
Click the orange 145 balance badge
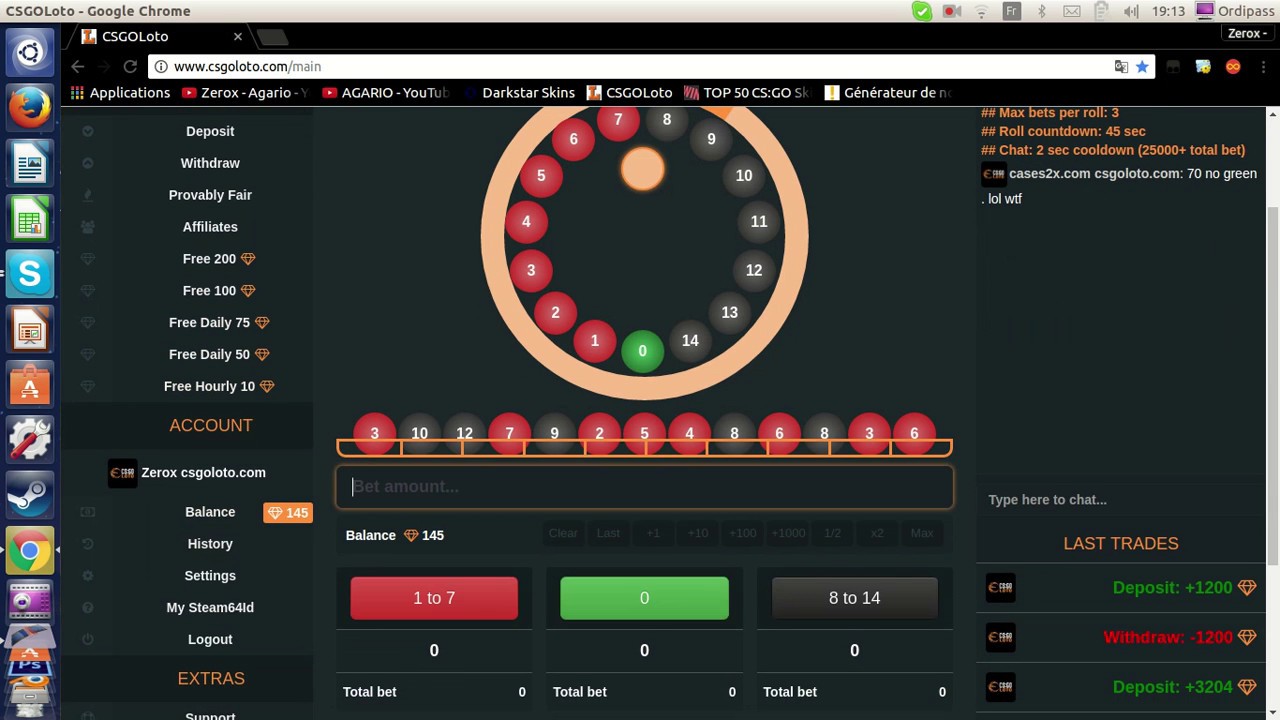[x=288, y=512]
